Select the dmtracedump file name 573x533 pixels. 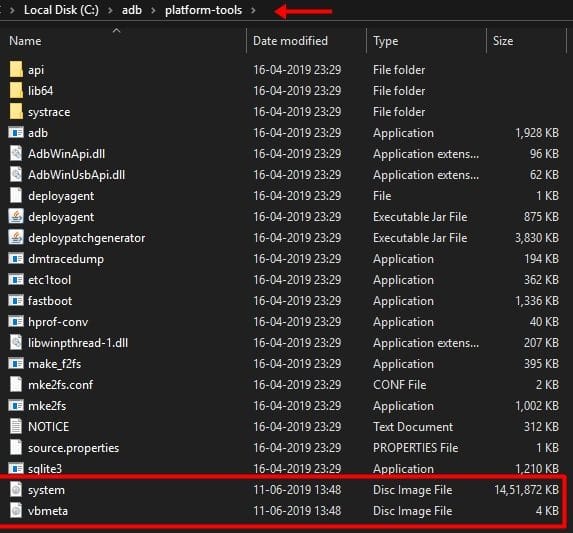pyautogui.click(x=66, y=258)
